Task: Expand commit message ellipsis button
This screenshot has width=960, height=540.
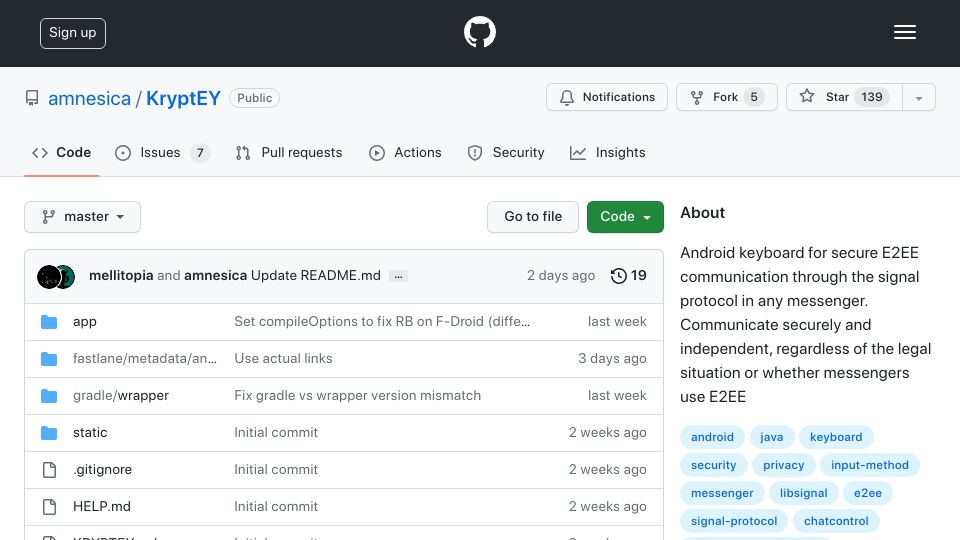Action: (399, 277)
